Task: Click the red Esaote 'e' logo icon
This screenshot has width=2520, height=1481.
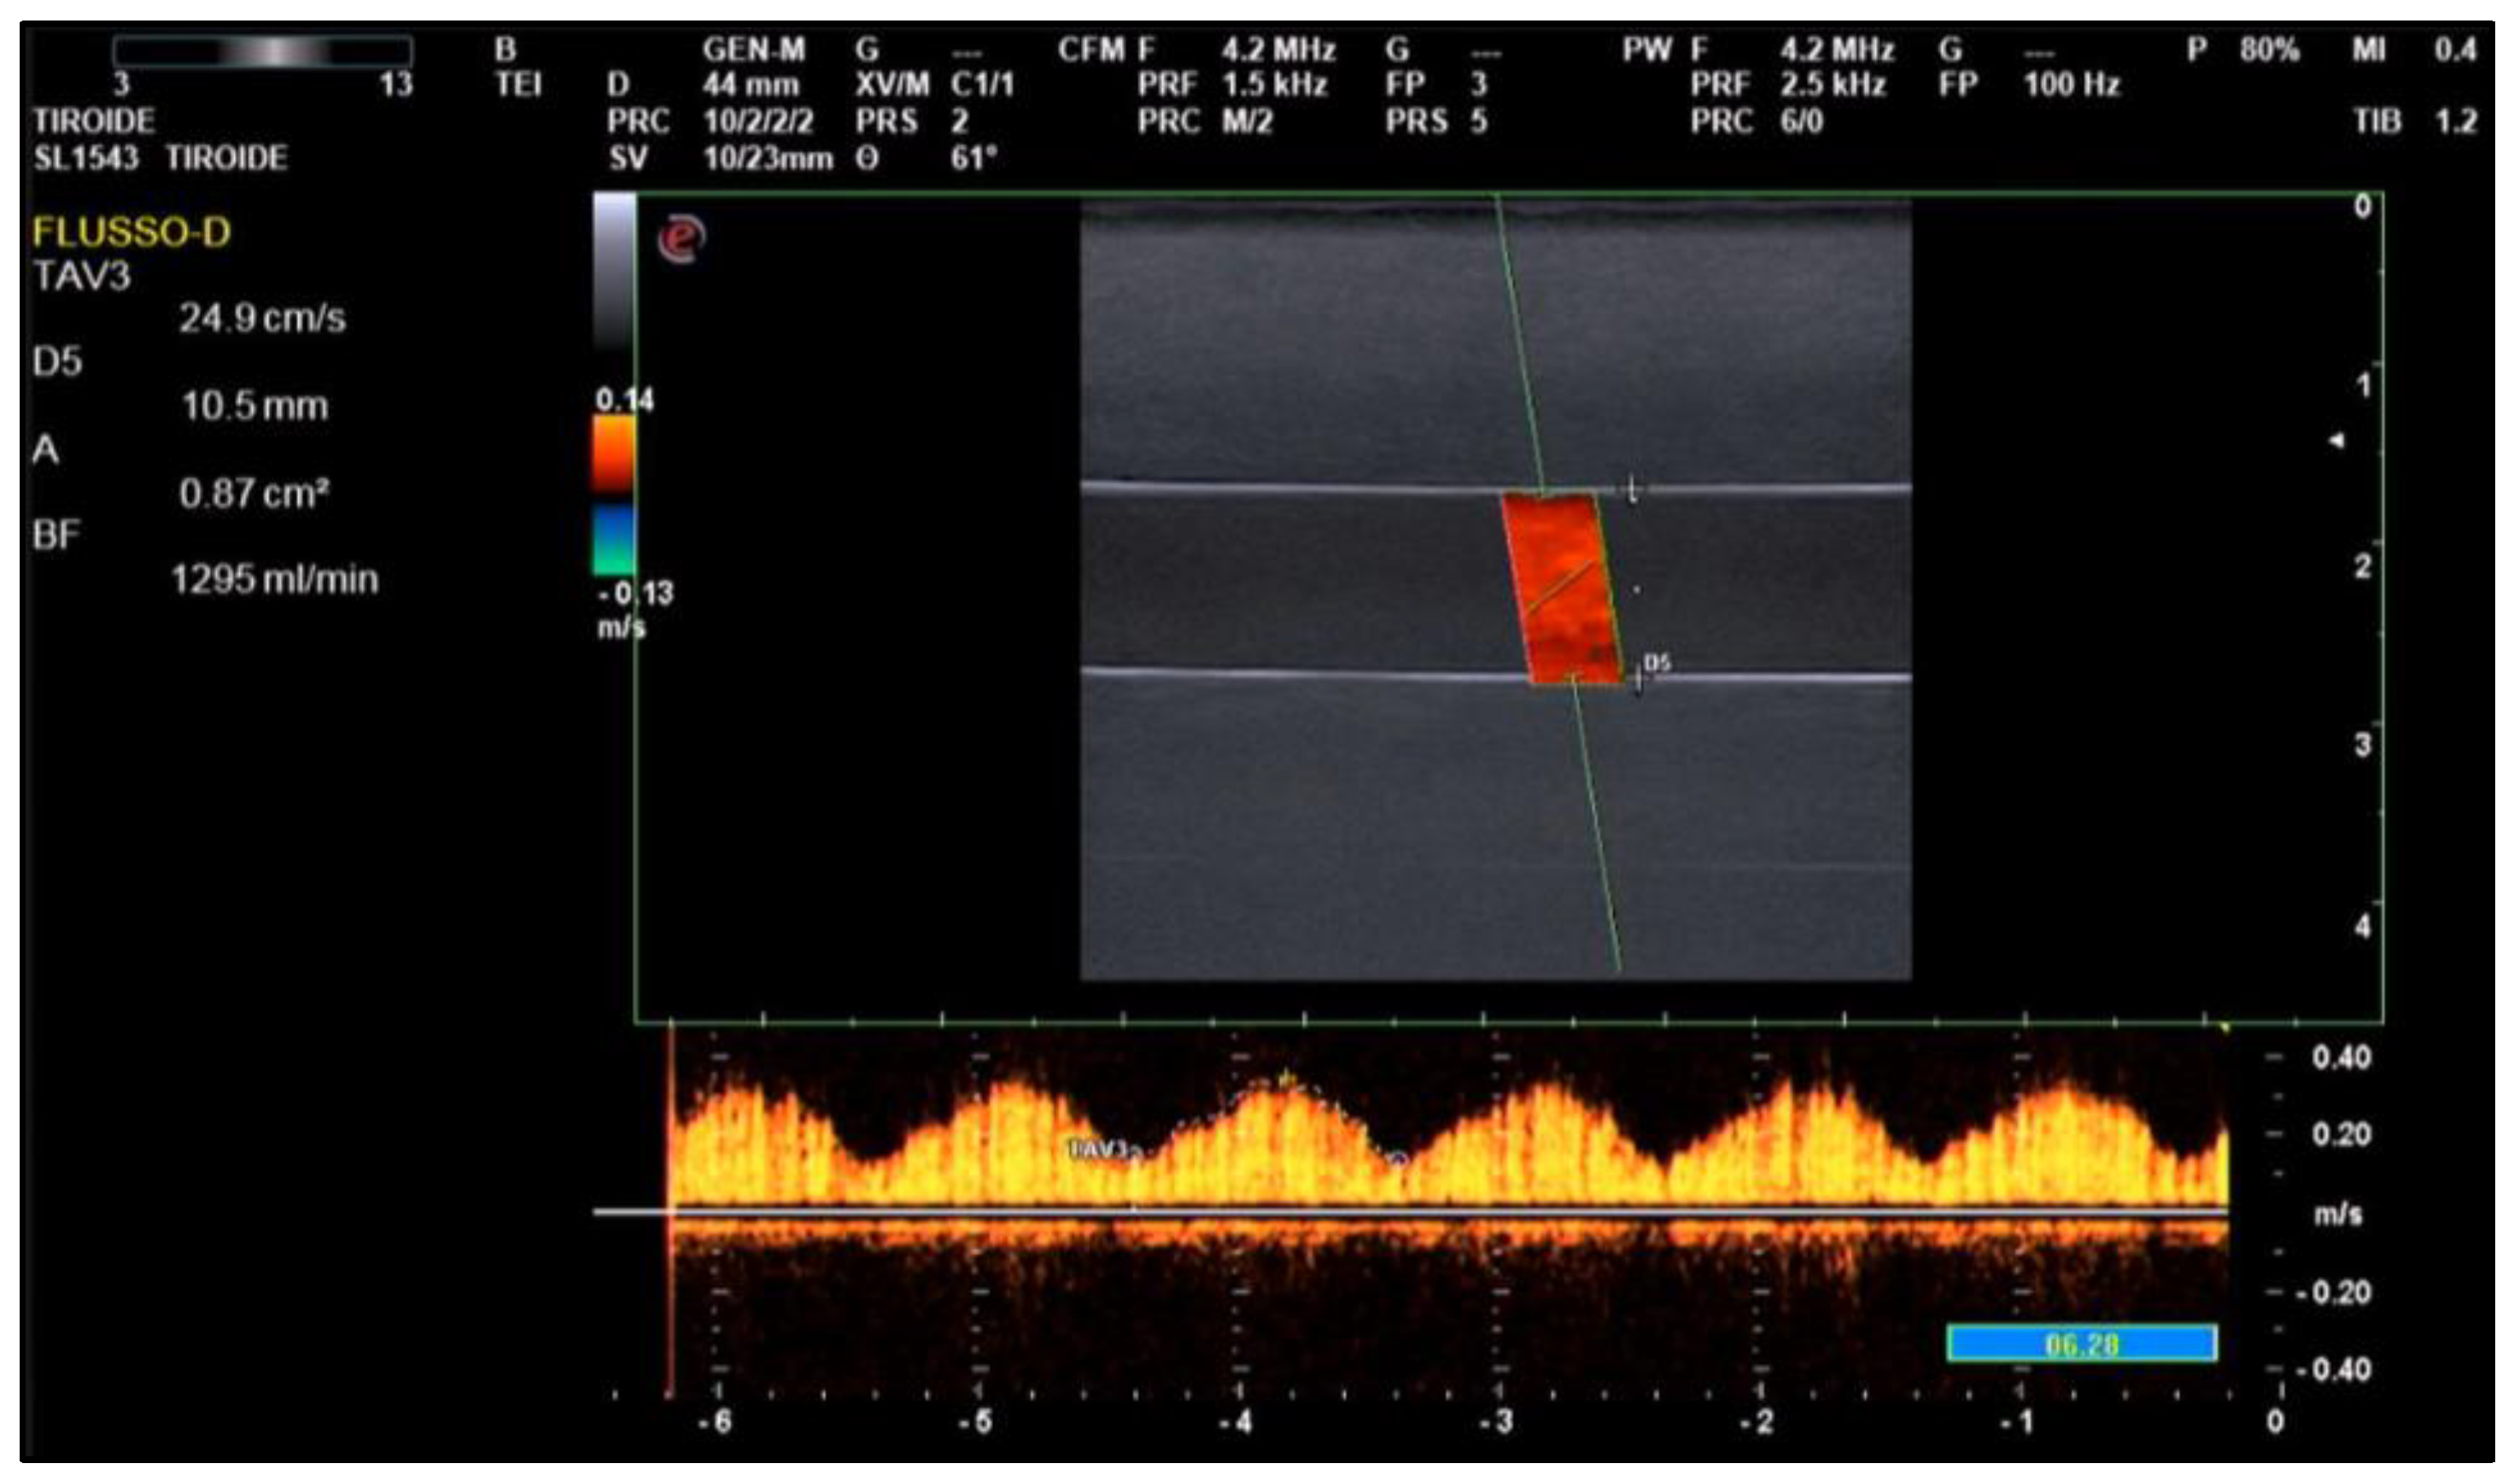Action: (x=682, y=239)
